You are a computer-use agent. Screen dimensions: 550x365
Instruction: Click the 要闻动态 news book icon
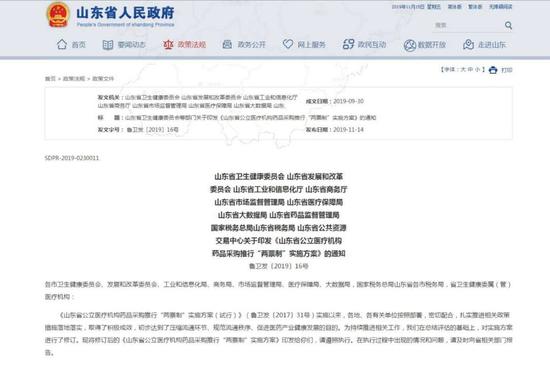pos(108,45)
